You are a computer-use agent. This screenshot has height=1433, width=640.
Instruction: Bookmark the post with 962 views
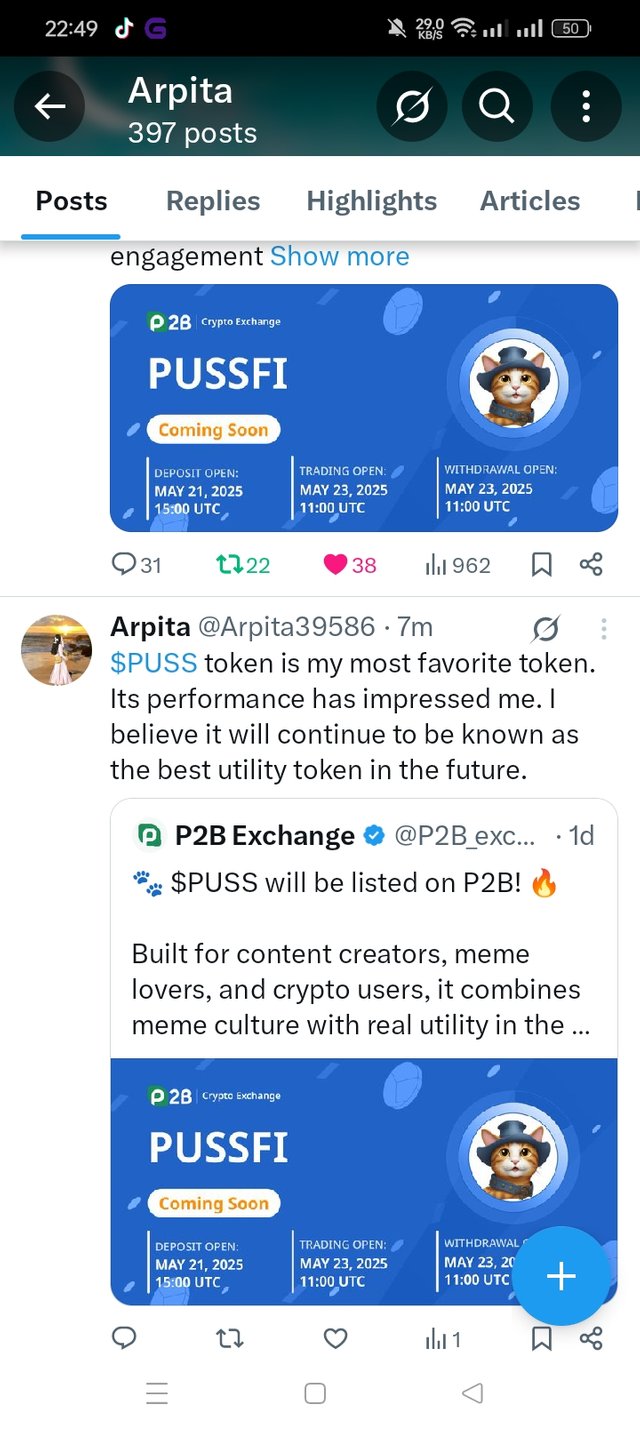(541, 565)
